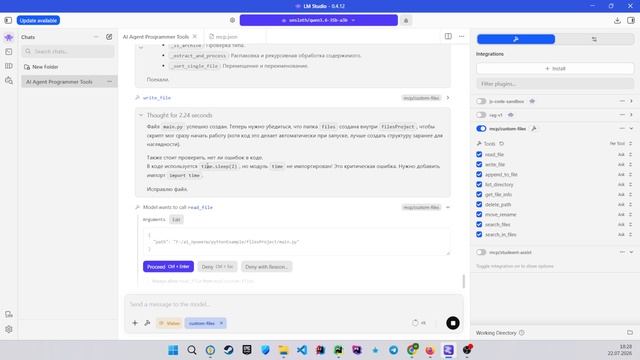Open downloads manager icon at sidebar bottom
The height and width of the screenshot is (360, 640).
point(9,314)
